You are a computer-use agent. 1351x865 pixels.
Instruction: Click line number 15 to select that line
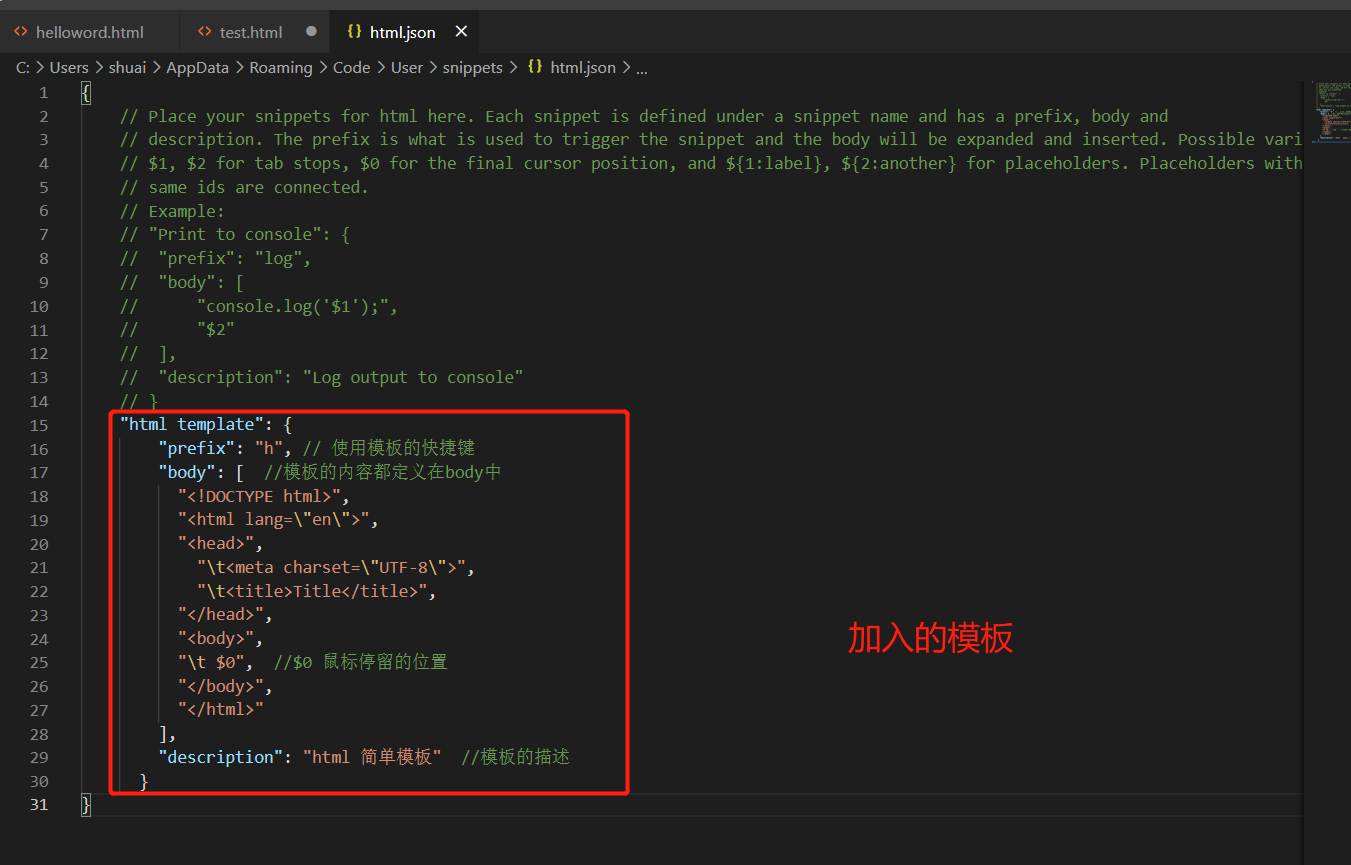pyautogui.click(x=39, y=424)
